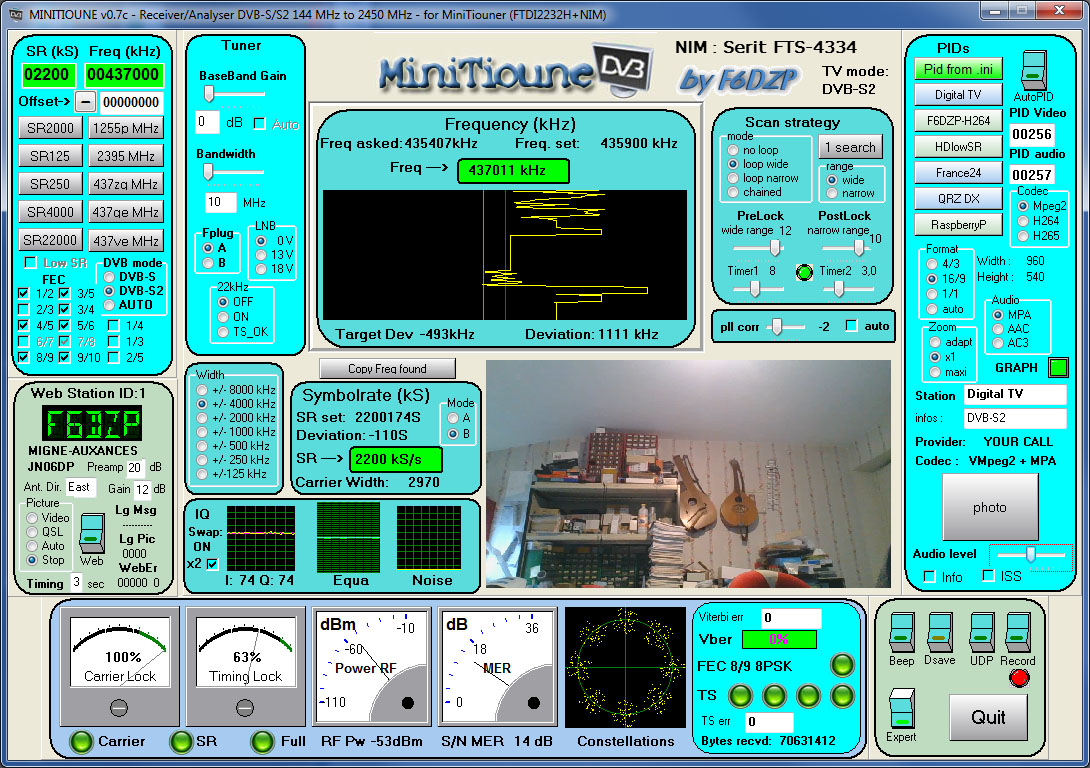Choose H264 codec radio button
This screenshot has height=768, width=1090.
[x=1023, y=221]
